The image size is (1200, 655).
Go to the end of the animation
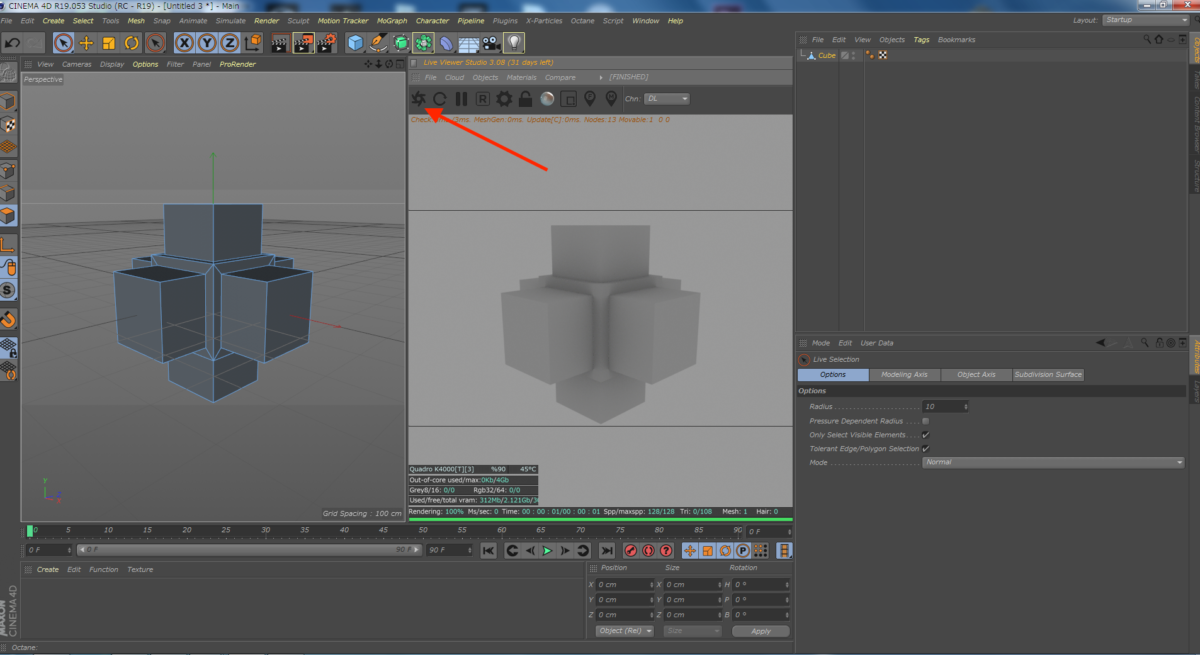[x=607, y=550]
